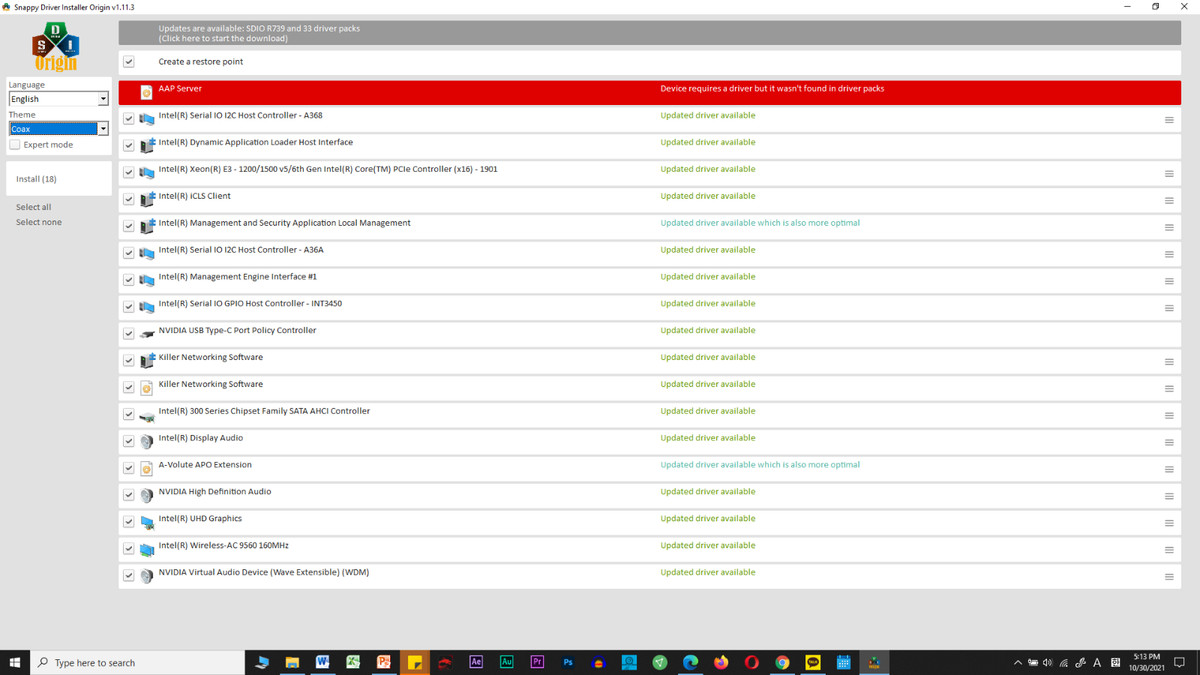Uncheck Intel Serial IO GPIO Host Controller checkbox
Image resolution: width=1200 pixels, height=675 pixels.
[129, 307]
